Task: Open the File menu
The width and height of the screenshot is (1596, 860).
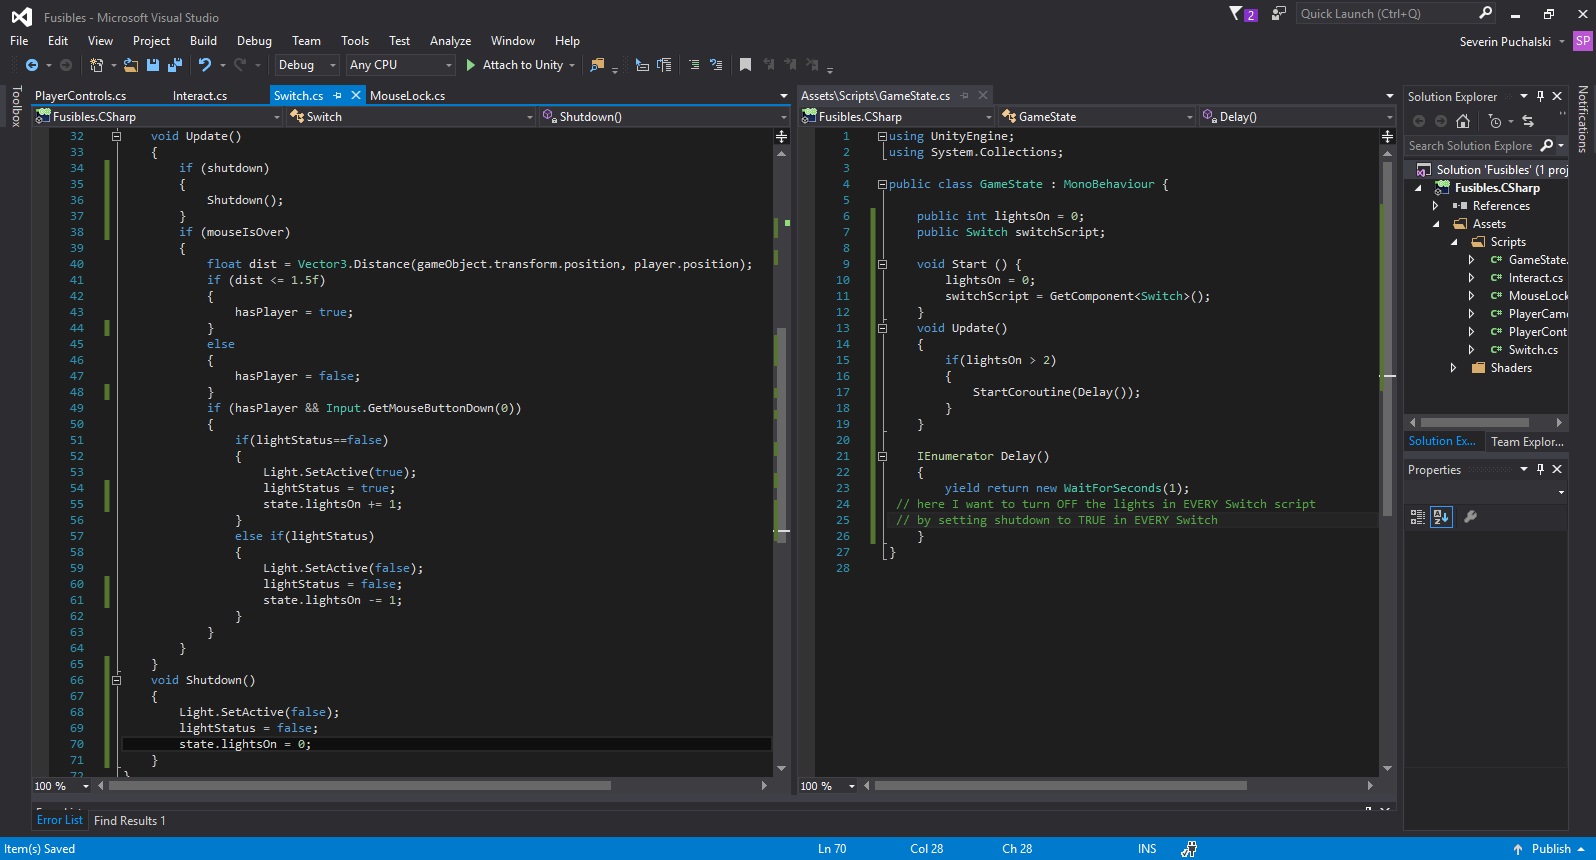Action: click(x=19, y=41)
